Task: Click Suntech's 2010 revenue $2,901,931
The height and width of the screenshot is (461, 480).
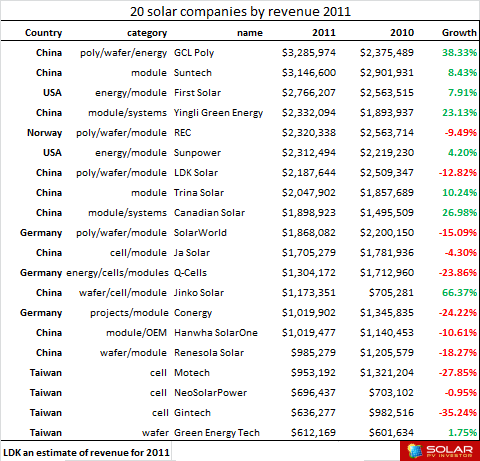Action: click(387, 73)
